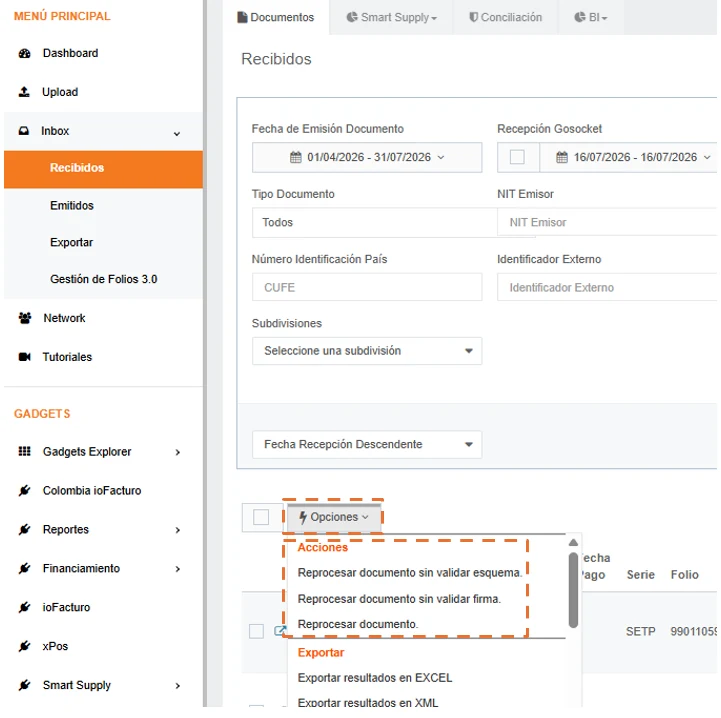The width and height of the screenshot is (721, 718).
Task: Open the Fecha Recepción Descendente sort dropdown
Action: tap(367, 444)
